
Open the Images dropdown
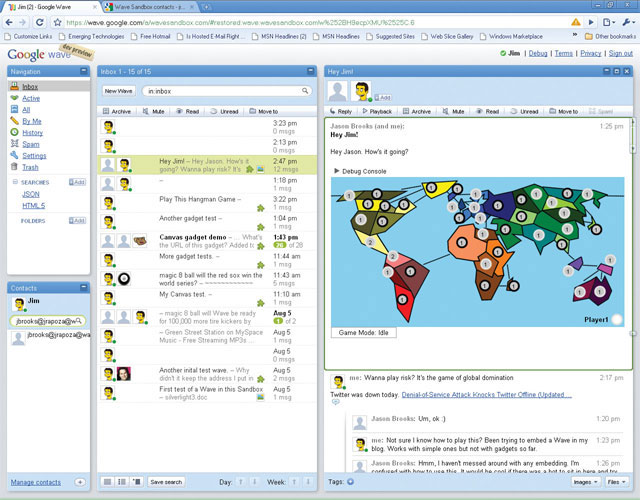click(x=585, y=482)
